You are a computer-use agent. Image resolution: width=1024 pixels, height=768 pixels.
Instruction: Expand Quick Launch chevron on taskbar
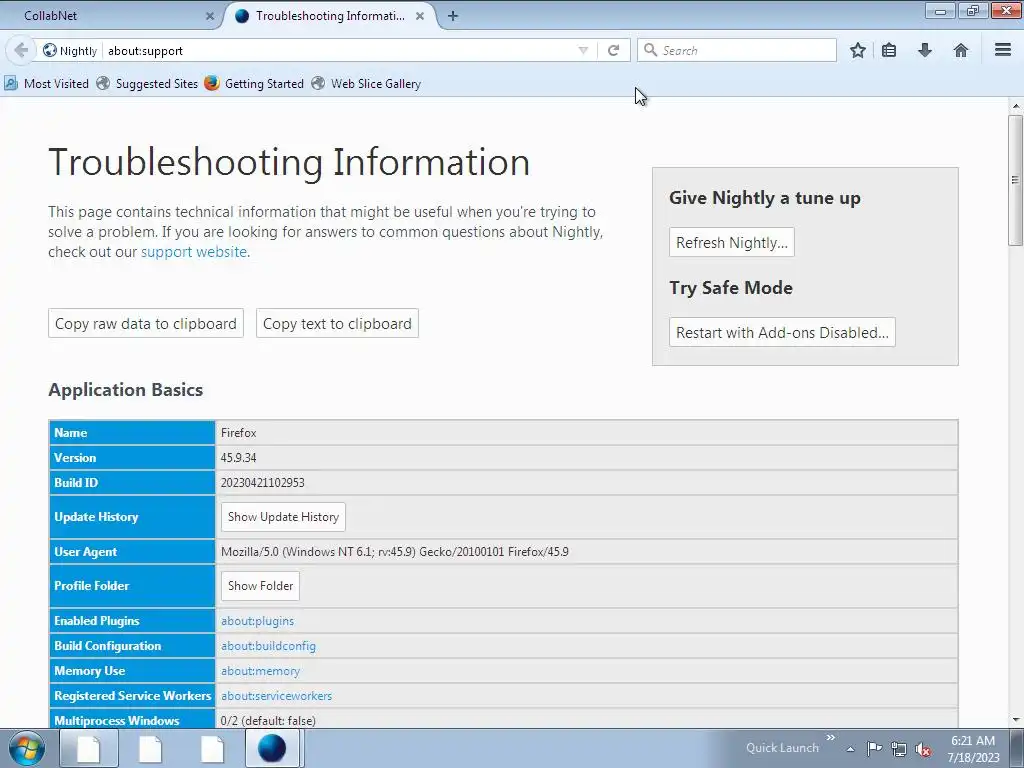(830, 738)
